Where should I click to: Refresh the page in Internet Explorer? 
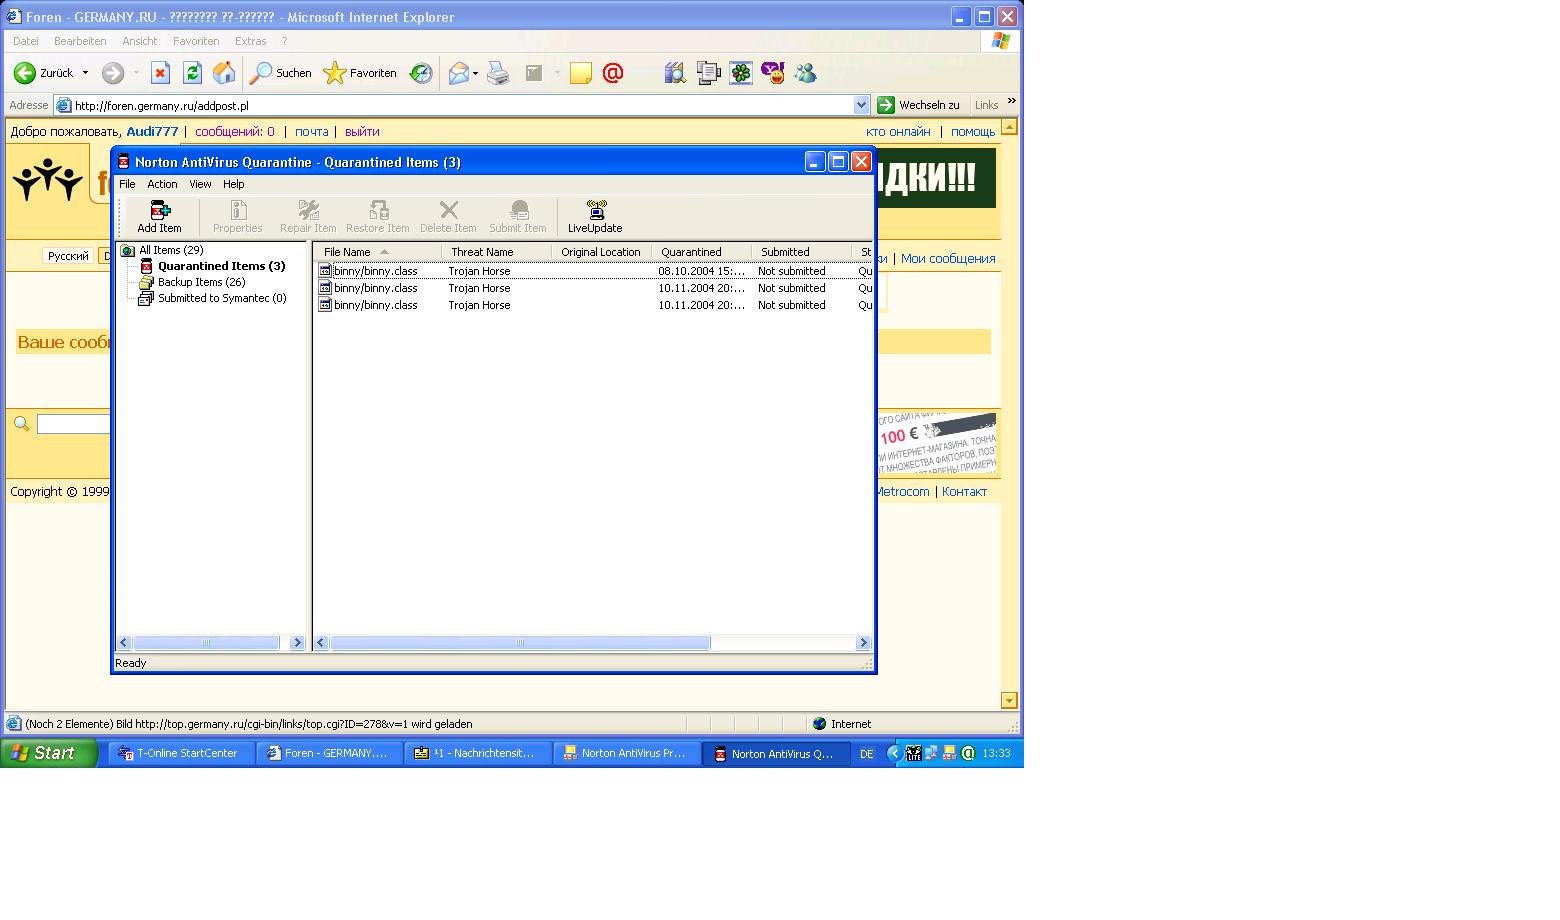coord(192,73)
